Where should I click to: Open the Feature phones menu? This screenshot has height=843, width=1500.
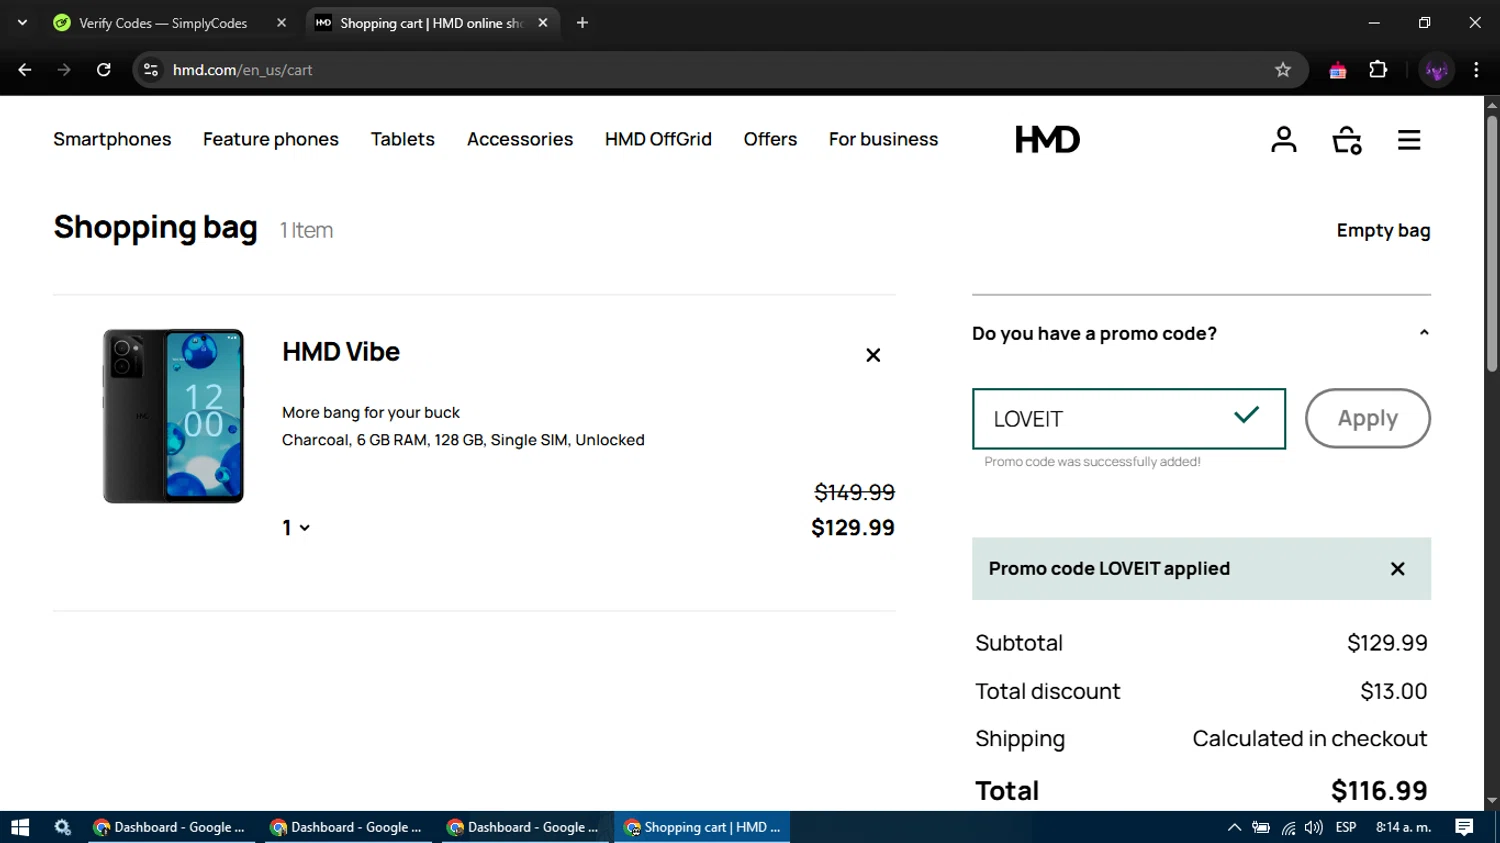[x=271, y=139]
